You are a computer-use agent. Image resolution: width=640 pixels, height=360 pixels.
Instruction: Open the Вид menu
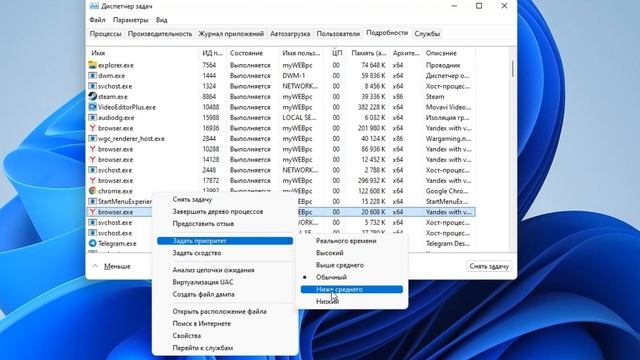pyautogui.click(x=162, y=20)
